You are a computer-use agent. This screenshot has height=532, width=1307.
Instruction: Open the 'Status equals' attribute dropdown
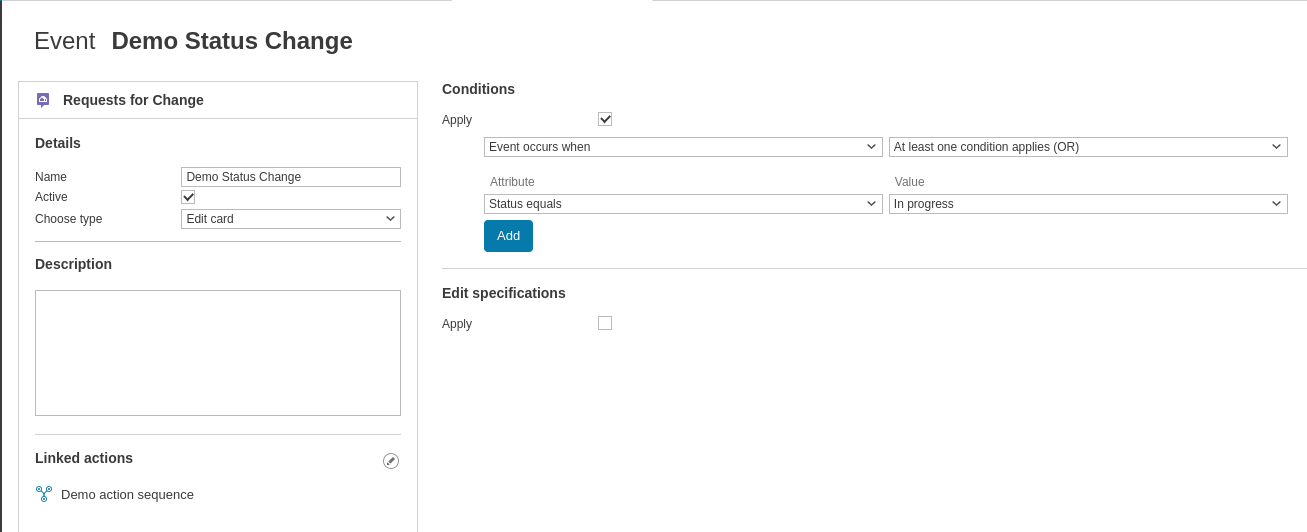[683, 204]
